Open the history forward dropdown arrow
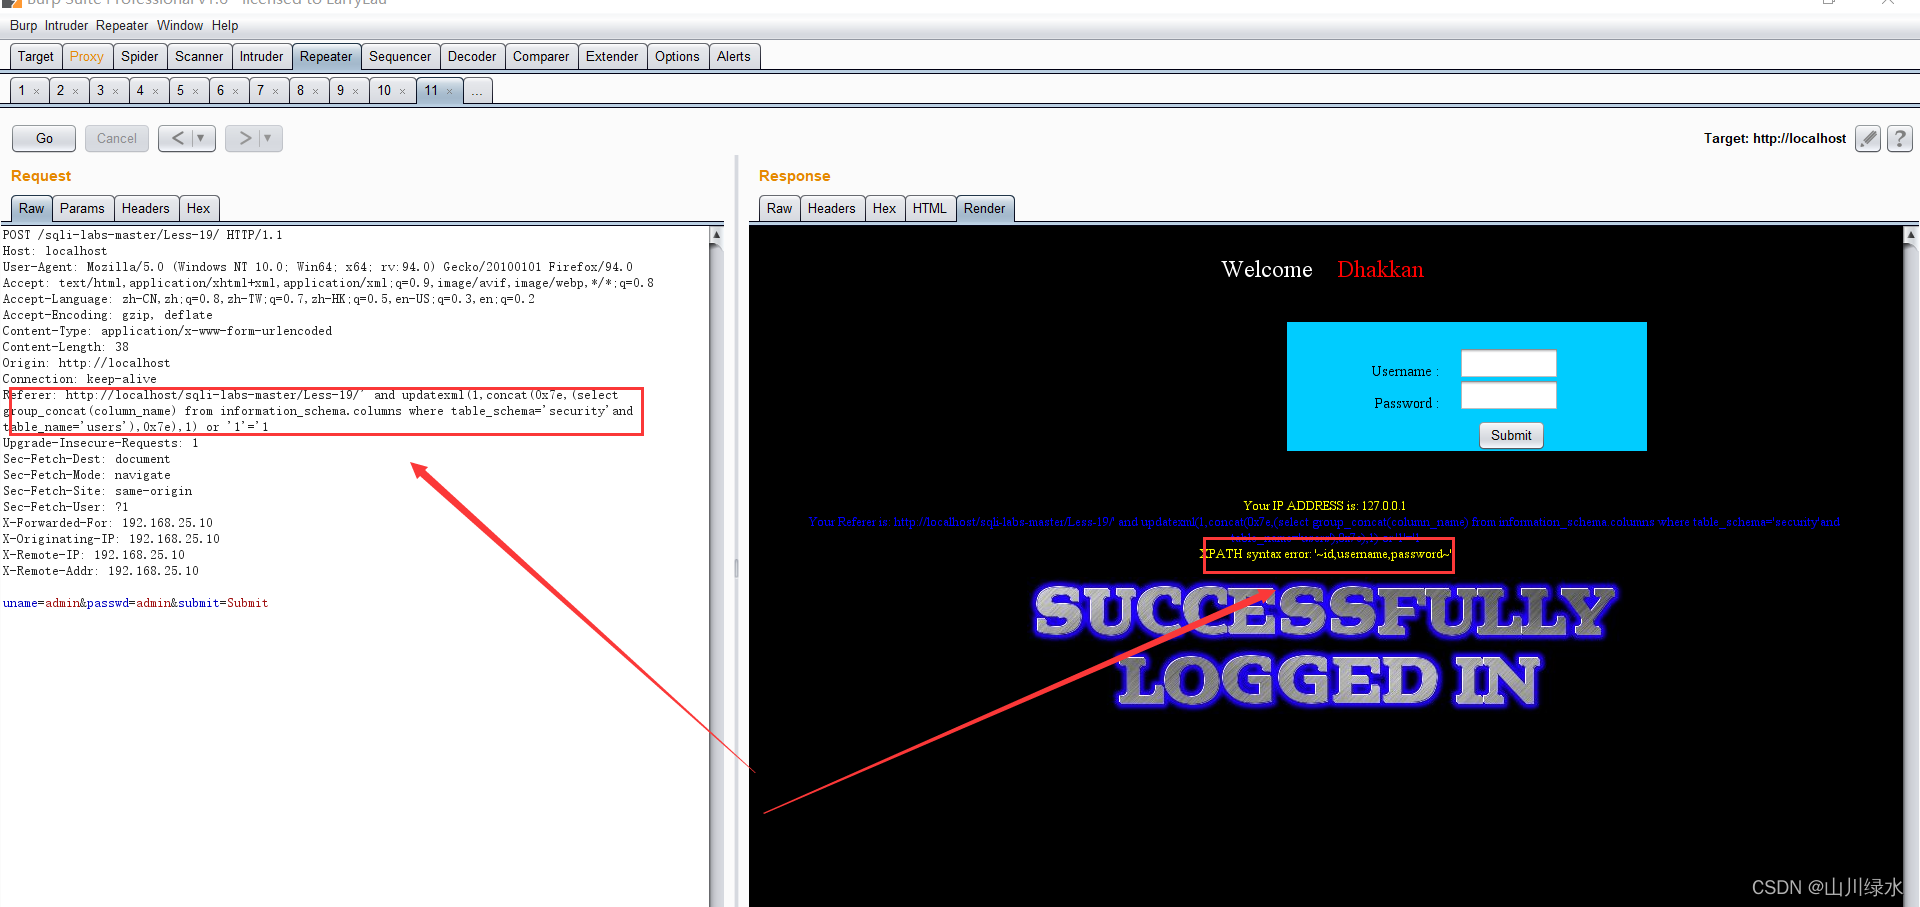The width and height of the screenshot is (1920, 907). 268,138
